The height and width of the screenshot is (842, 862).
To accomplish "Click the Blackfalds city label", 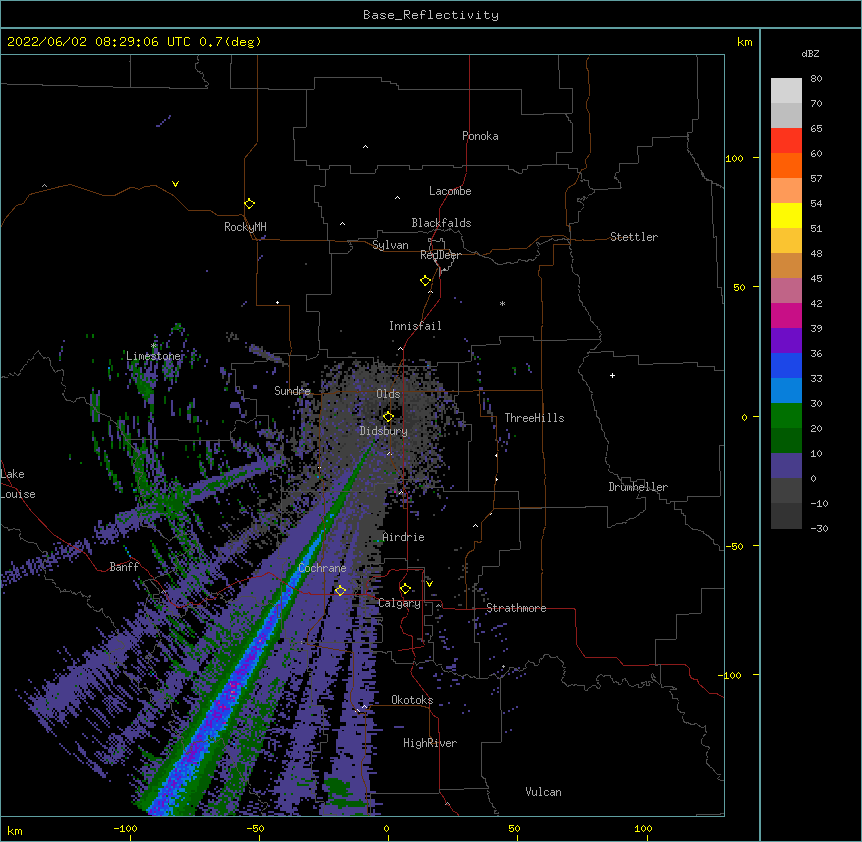I will (441, 223).
